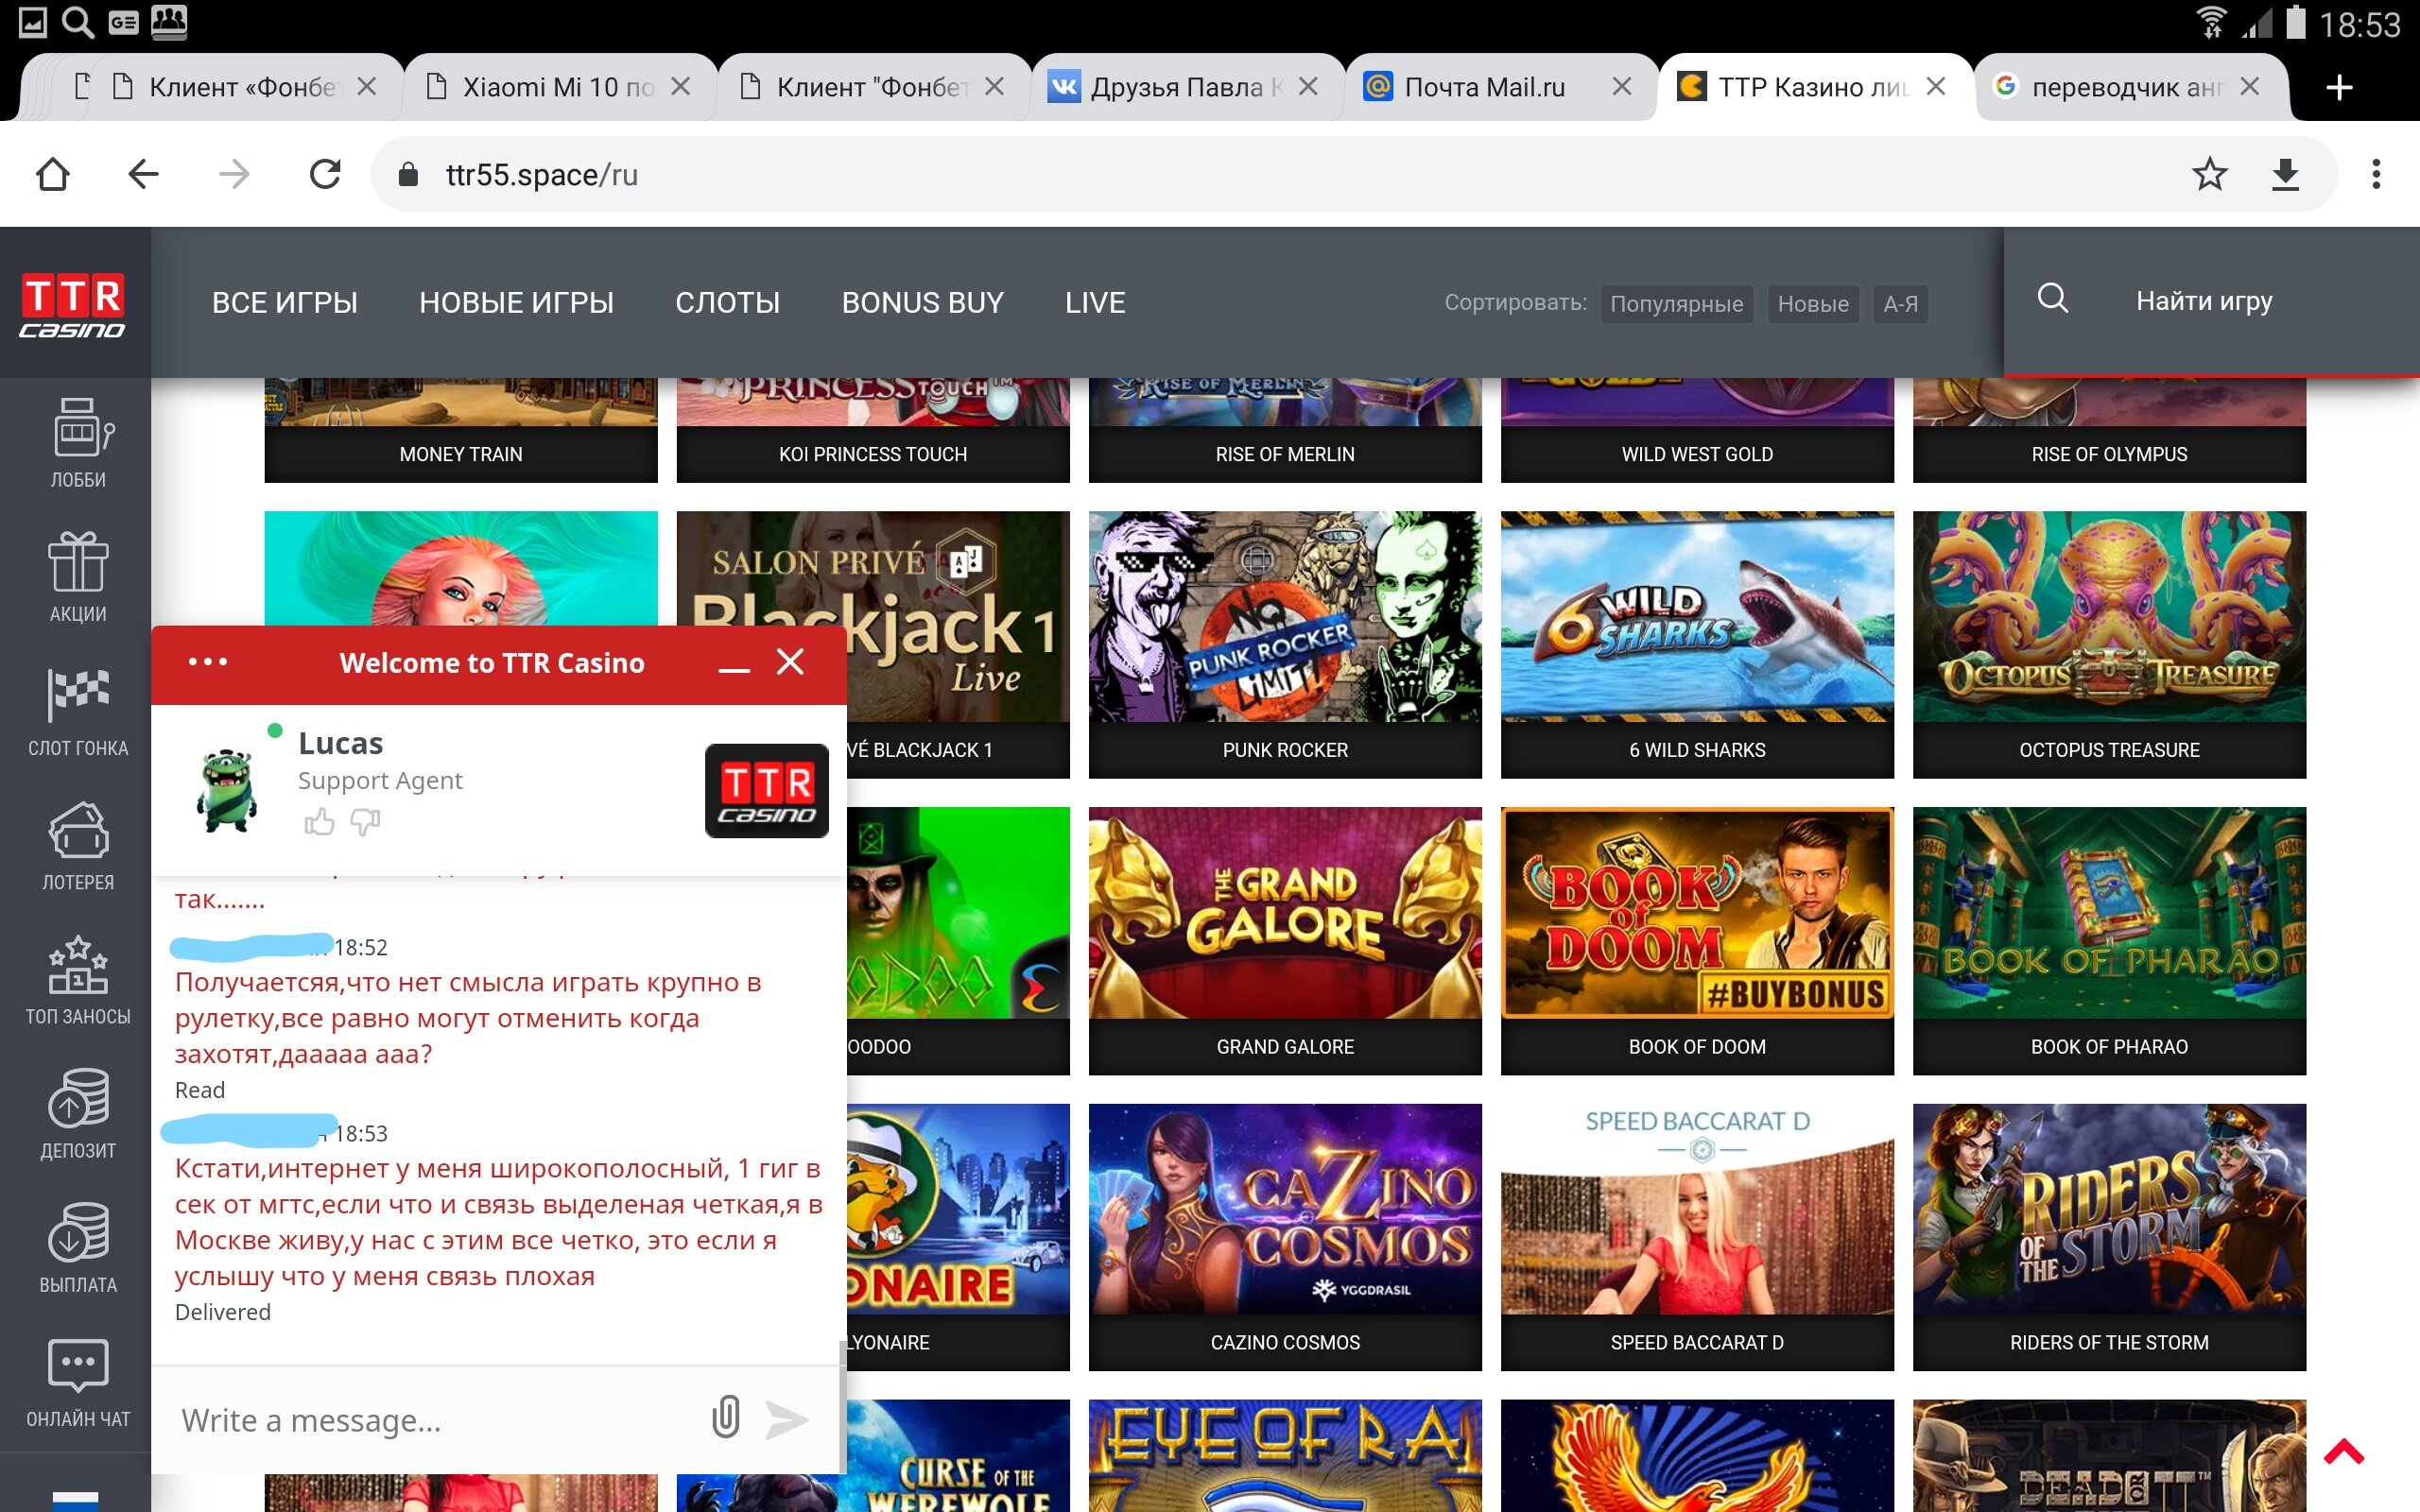This screenshot has width=2420, height=1512.
Task: Rate agent Lucas with thumbs up
Action: tap(319, 822)
